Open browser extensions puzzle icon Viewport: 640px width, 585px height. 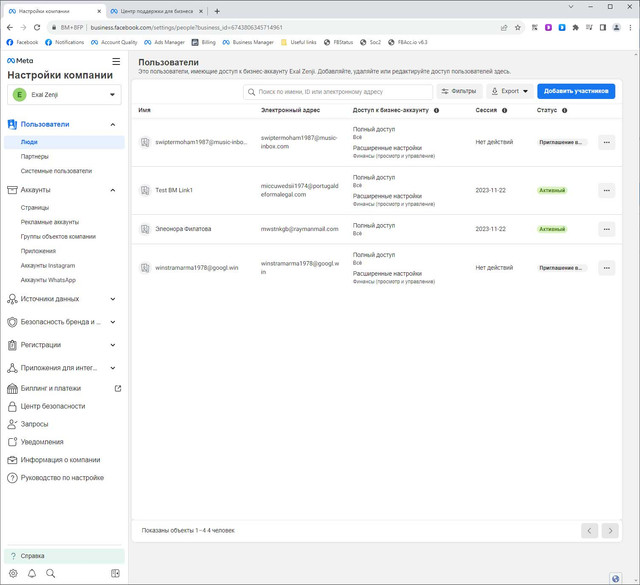coord(576,27)
